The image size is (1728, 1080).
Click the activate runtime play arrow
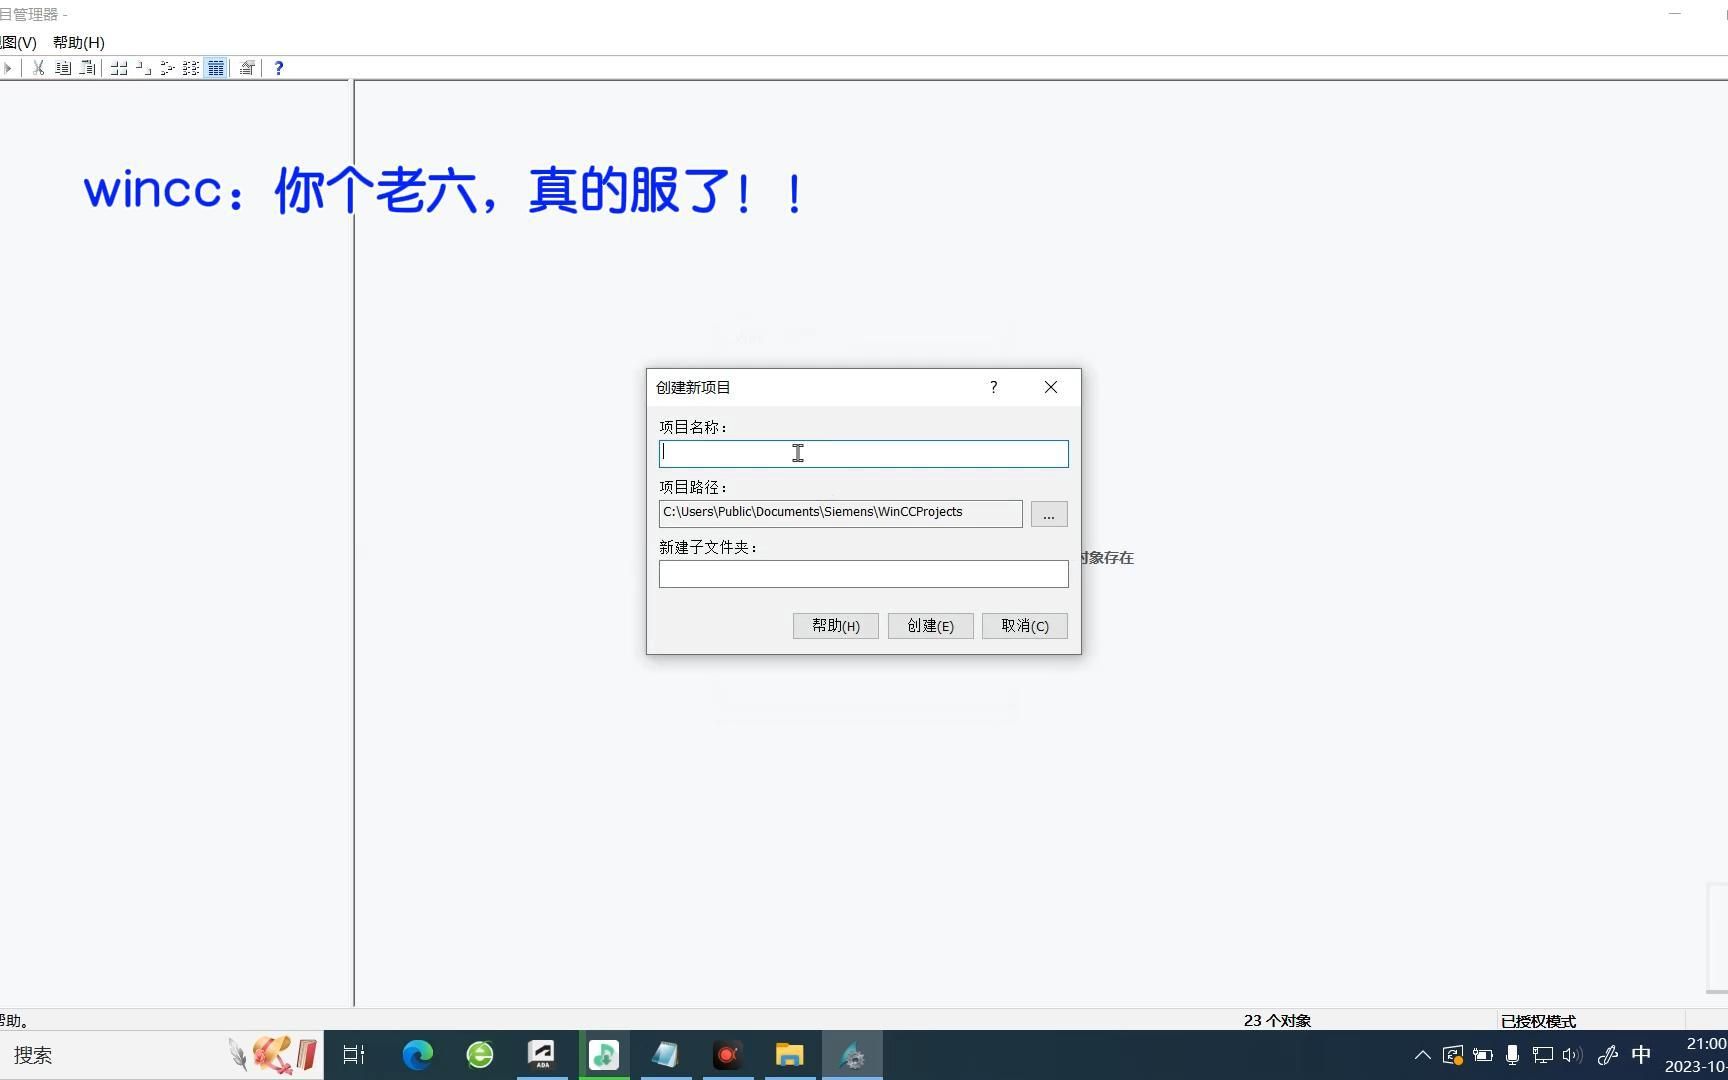[x=7, y=68]
